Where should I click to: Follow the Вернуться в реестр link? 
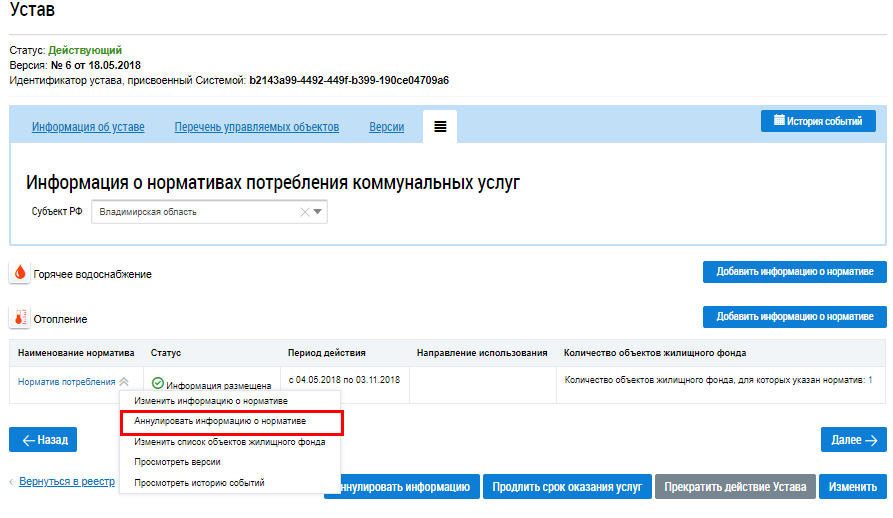click(x=66, y=481)
